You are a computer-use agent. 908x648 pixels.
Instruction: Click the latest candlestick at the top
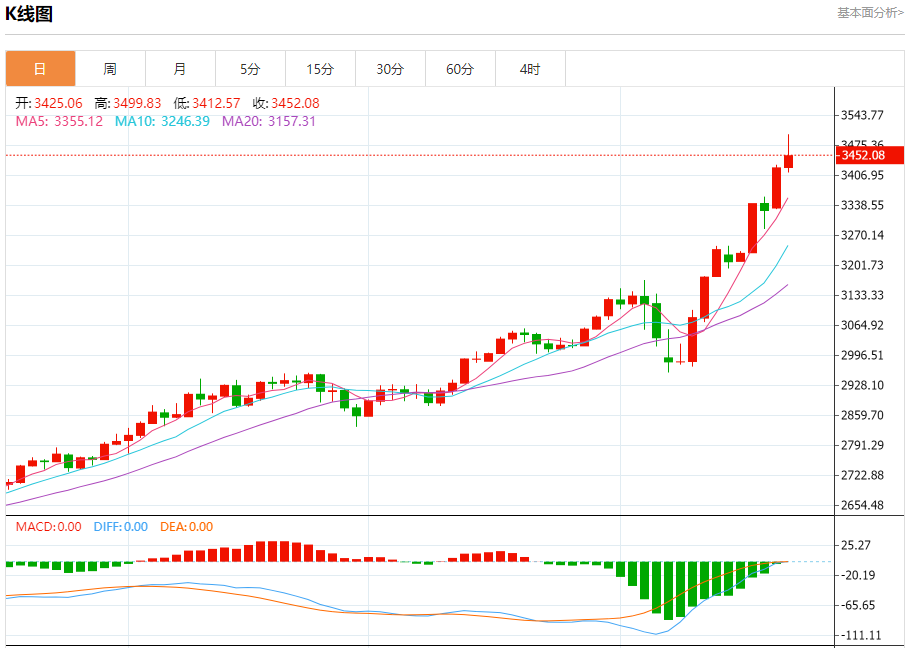point(788,153)
